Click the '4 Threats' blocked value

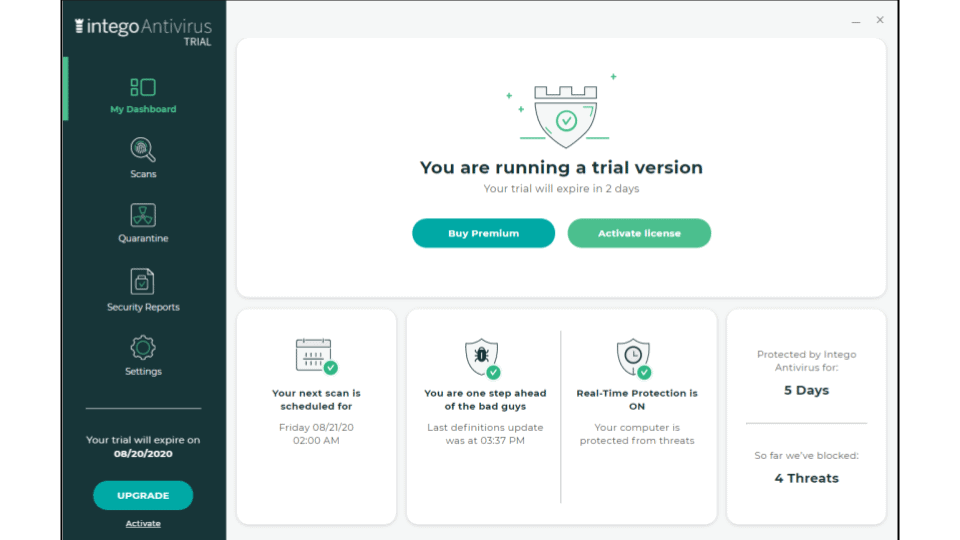(x=806, y=478)
